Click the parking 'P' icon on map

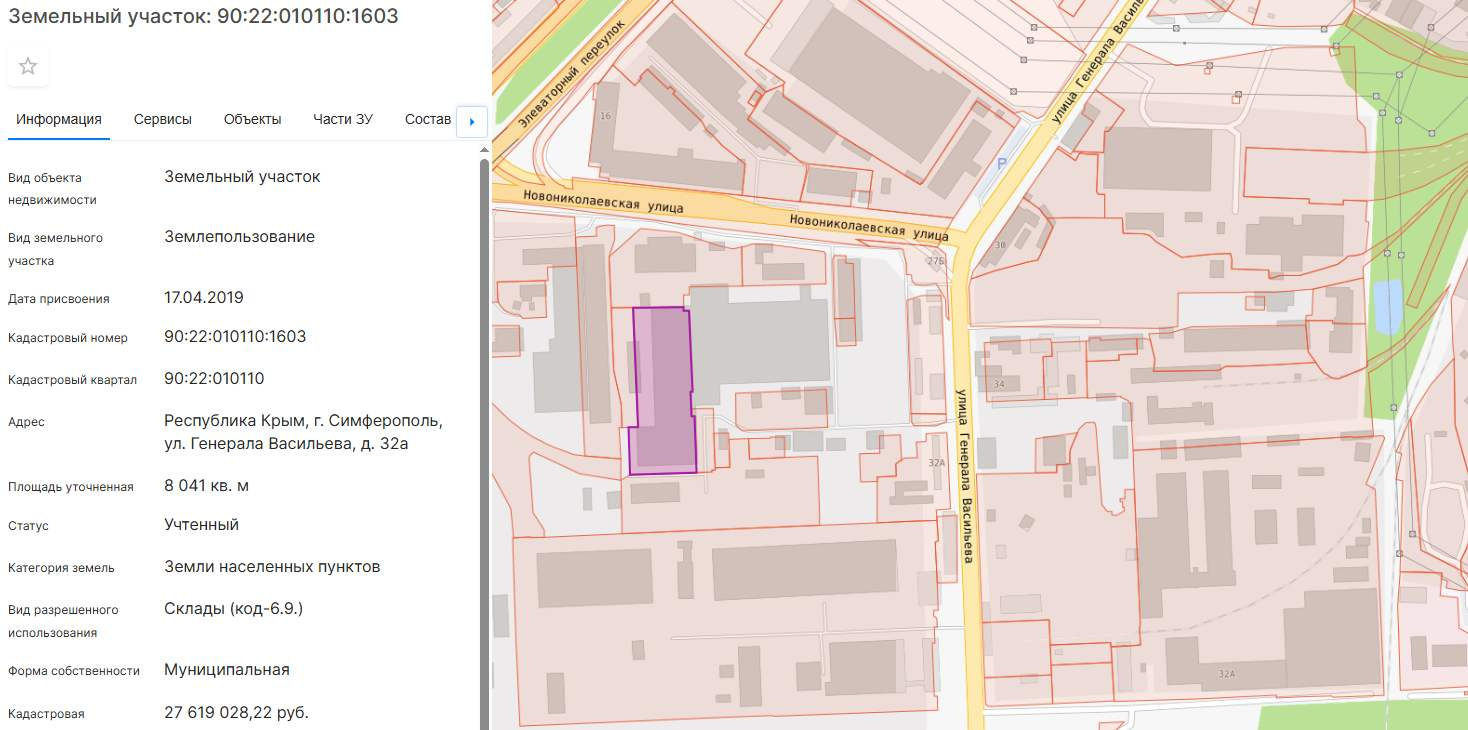[x=1002, y=164]
